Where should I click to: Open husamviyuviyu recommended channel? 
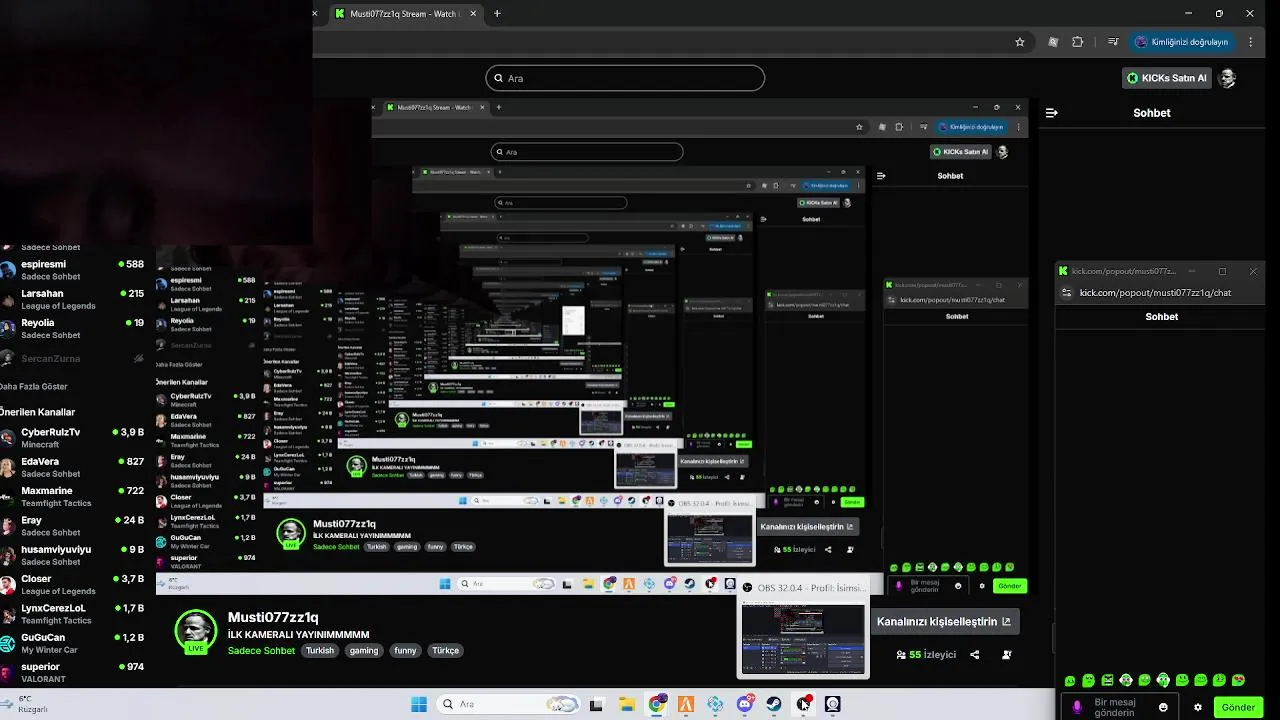(72, 555)
